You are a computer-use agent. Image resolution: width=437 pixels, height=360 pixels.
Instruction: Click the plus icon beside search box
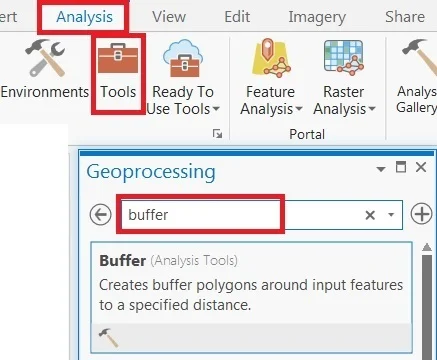[x=421, y=214]
